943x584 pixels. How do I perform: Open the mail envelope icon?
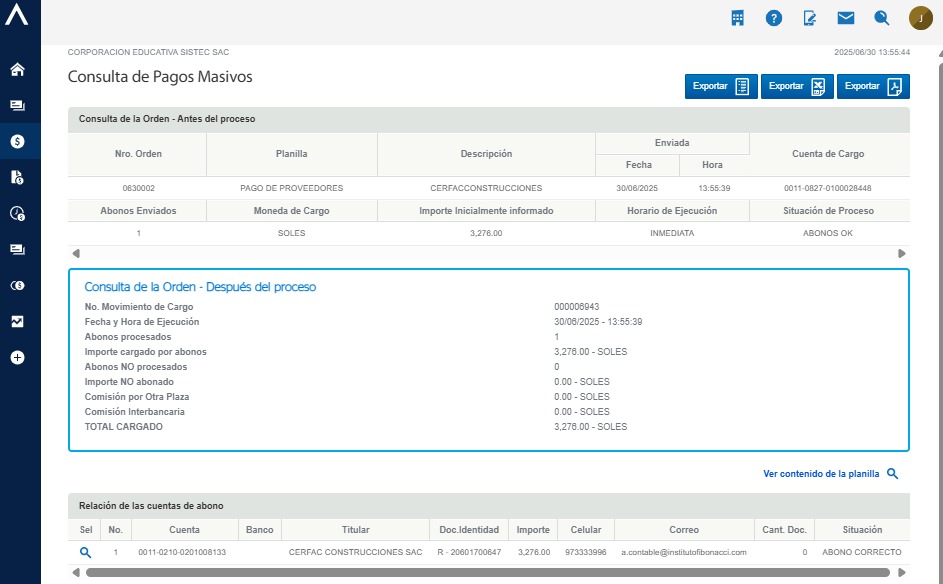846,18
